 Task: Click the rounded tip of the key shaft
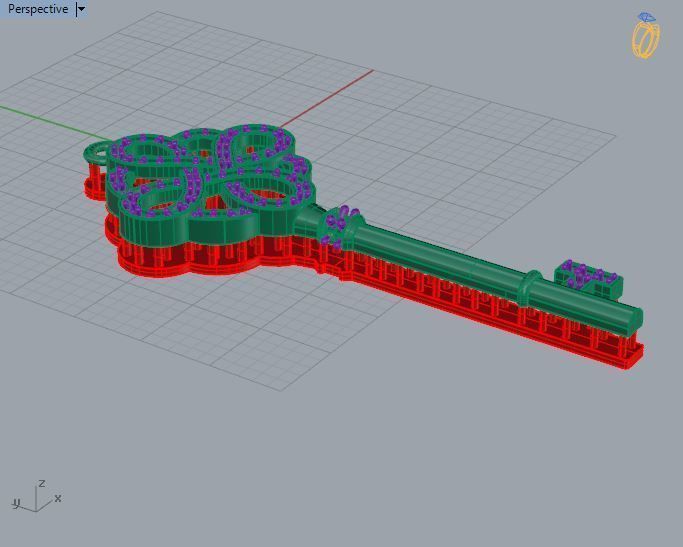[634, 318]
